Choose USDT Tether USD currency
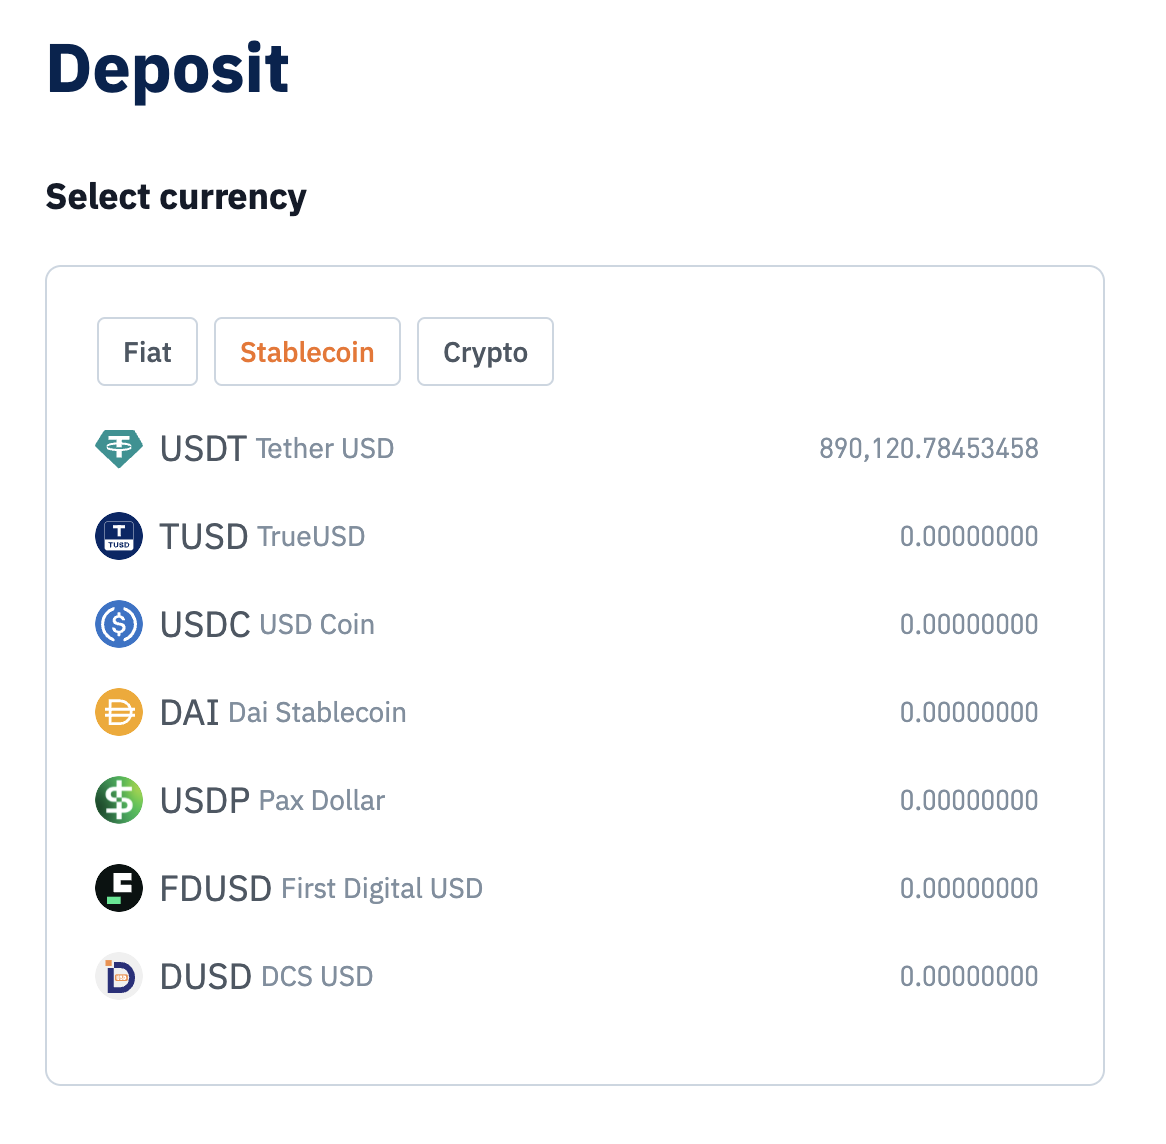Viewport: 1166px width, 1144px height. click(x=567, y=449)
